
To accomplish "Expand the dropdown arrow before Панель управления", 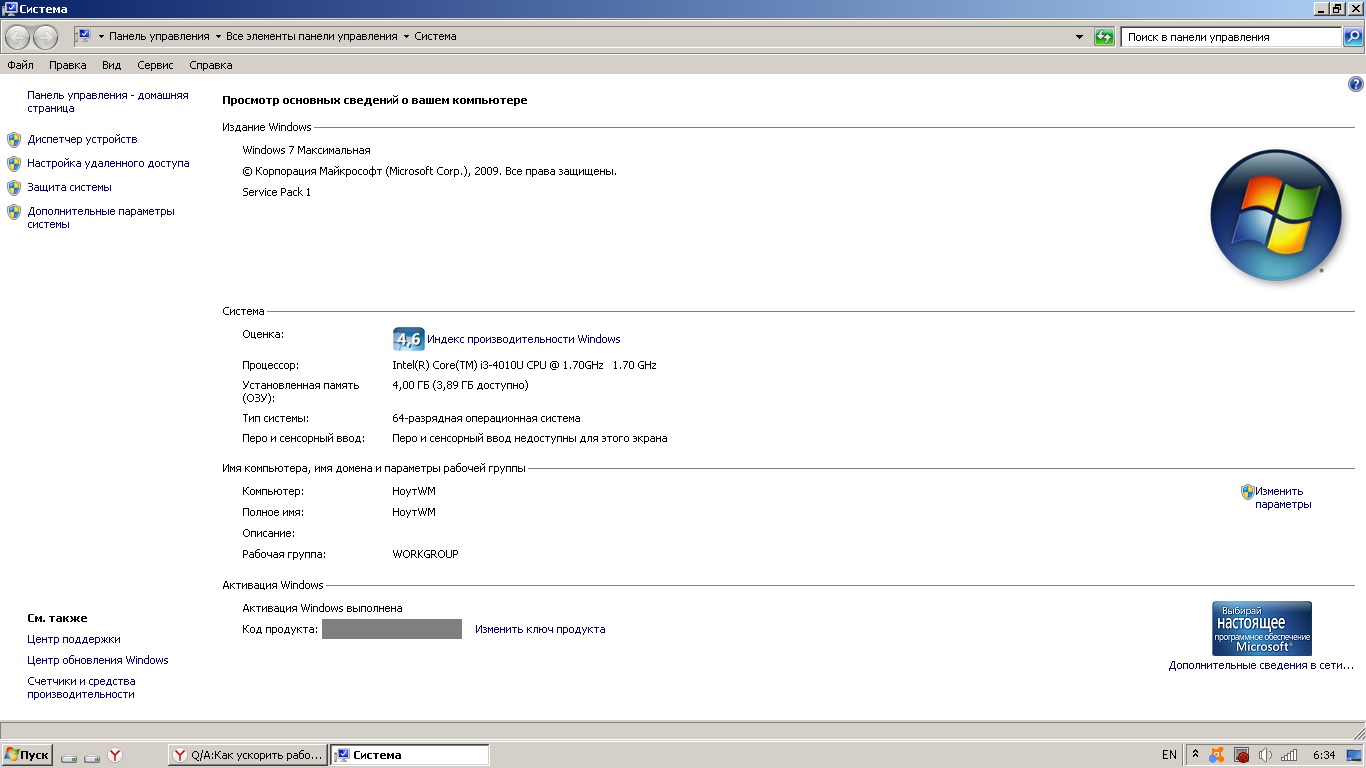I will tap(99, 37).
